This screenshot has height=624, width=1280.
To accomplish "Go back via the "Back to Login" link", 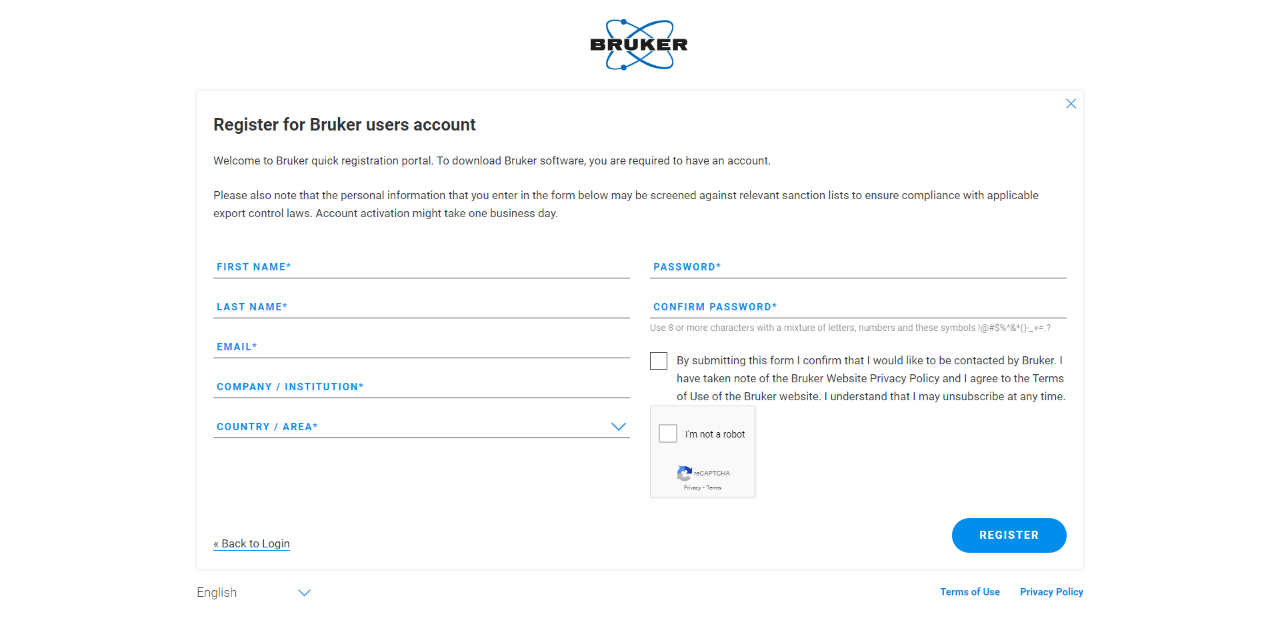I will (x=251, y=544).
